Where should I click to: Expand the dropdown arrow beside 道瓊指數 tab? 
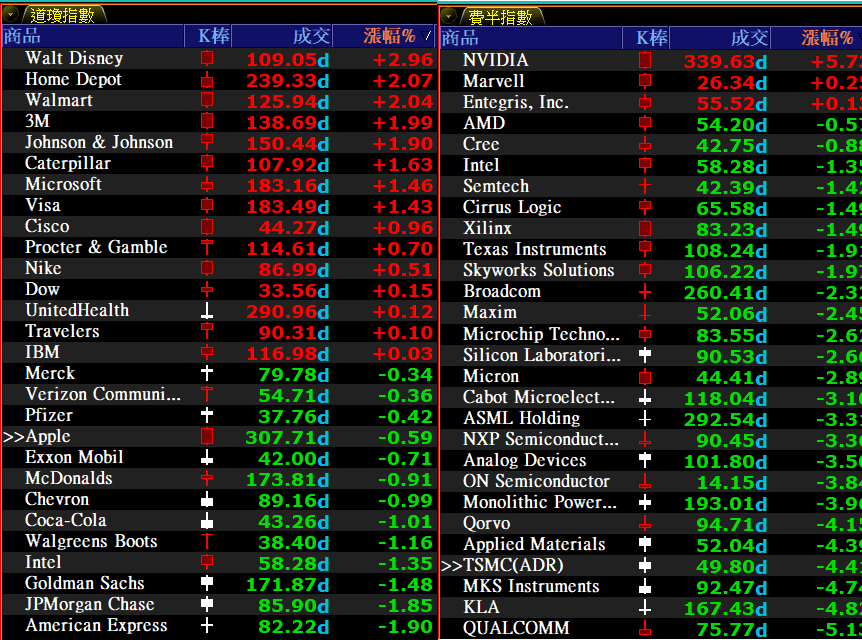pos(10,15)
